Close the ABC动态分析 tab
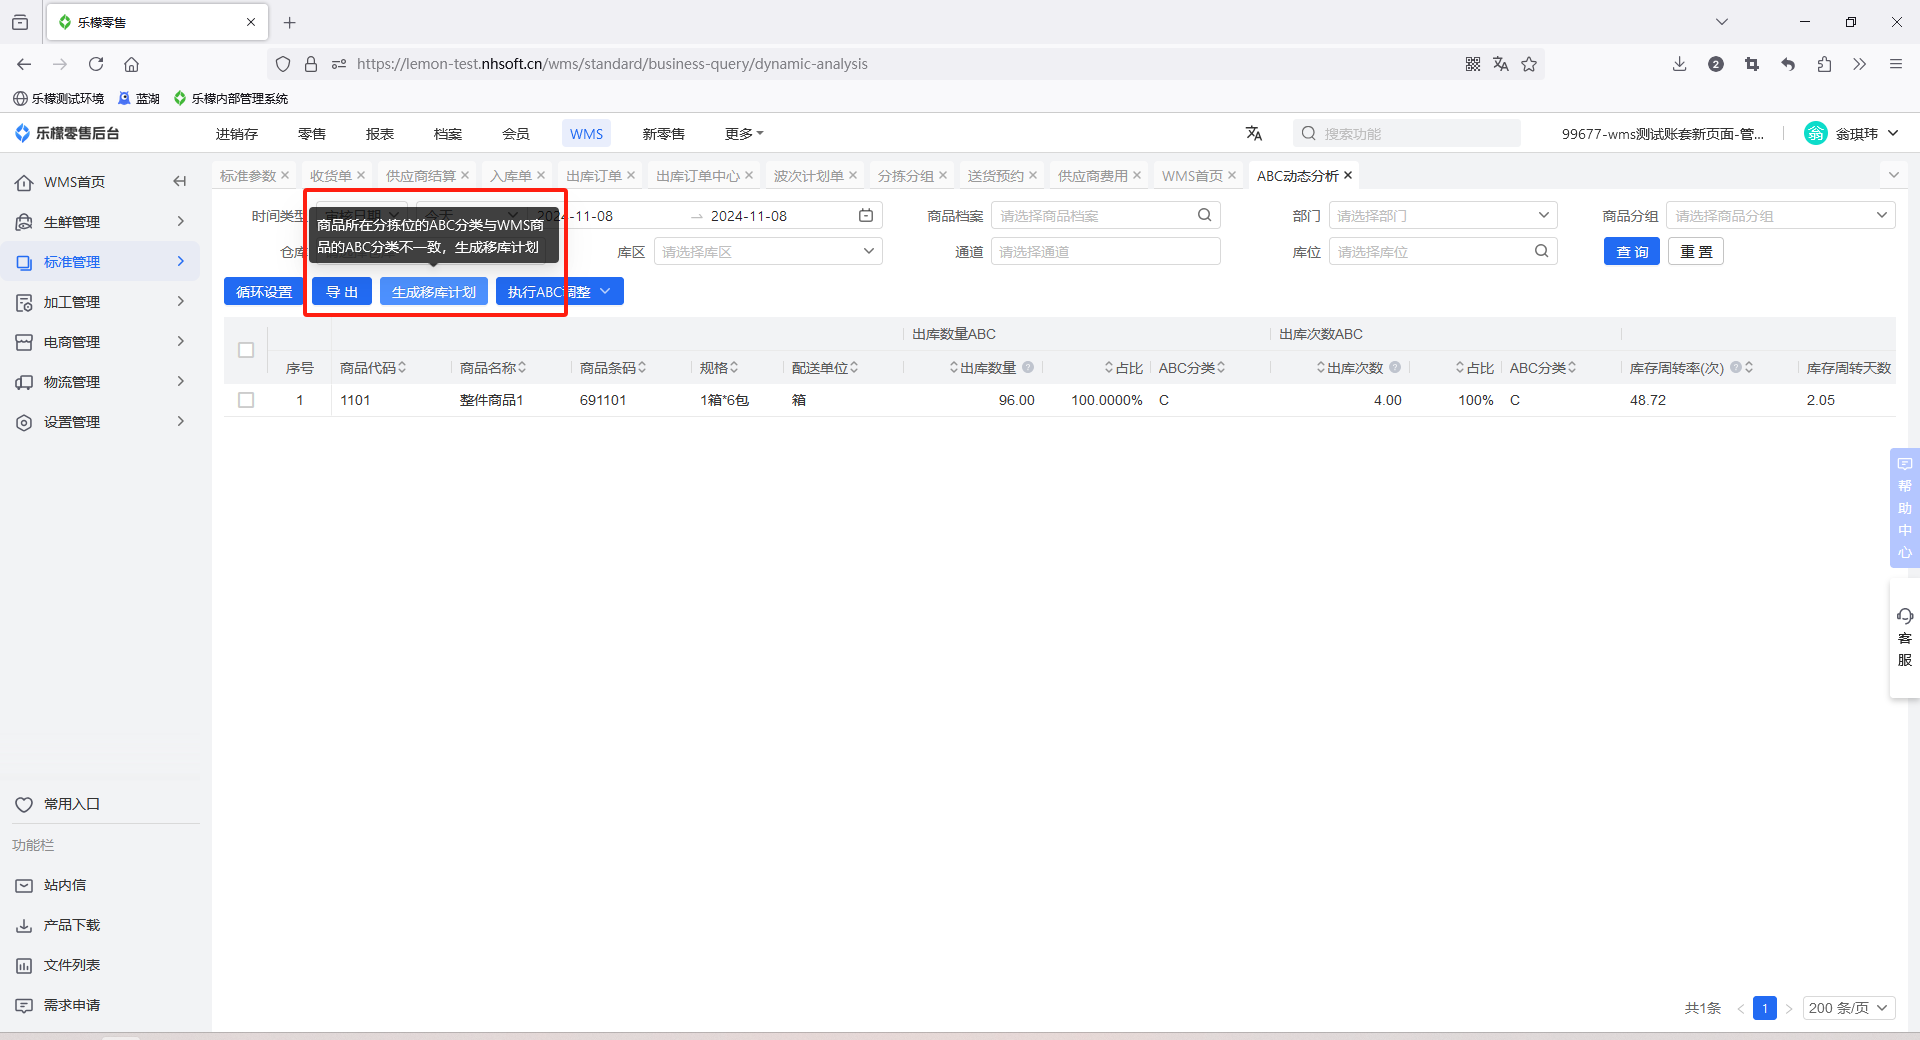The width and height of the screenshot is (1920, 1040). [1348, 175]
